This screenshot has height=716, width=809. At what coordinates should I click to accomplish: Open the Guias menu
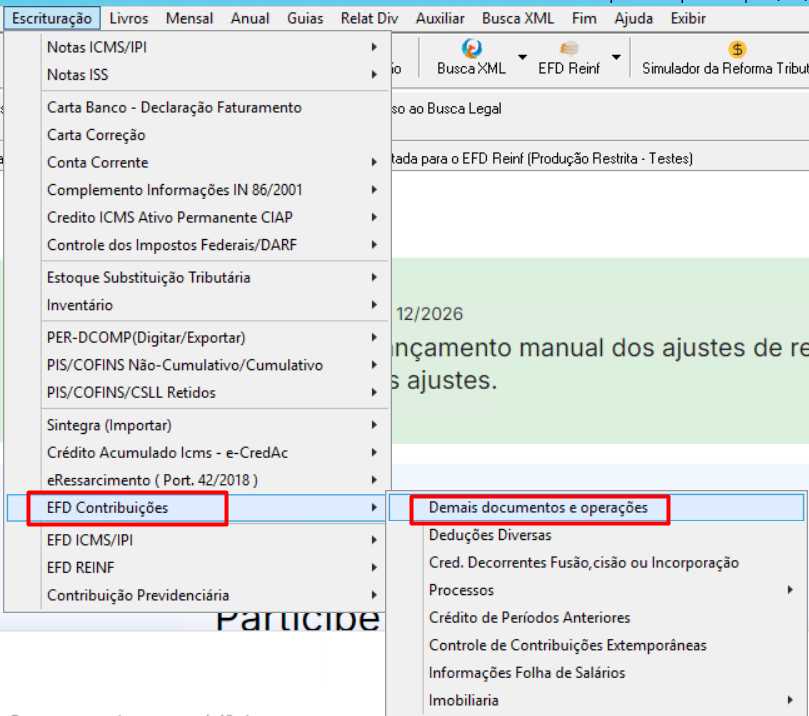[x=305, y=19]
